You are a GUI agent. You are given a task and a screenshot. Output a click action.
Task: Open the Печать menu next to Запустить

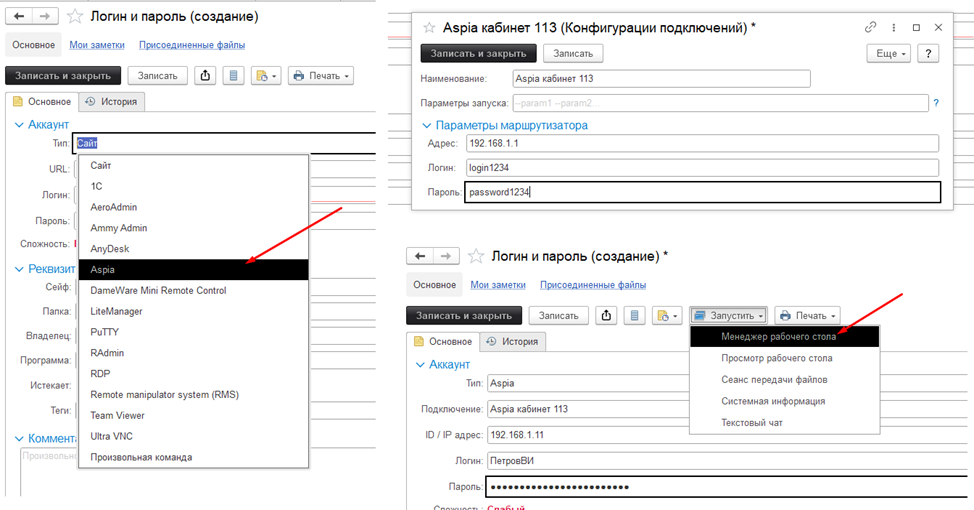click(807, 316)
